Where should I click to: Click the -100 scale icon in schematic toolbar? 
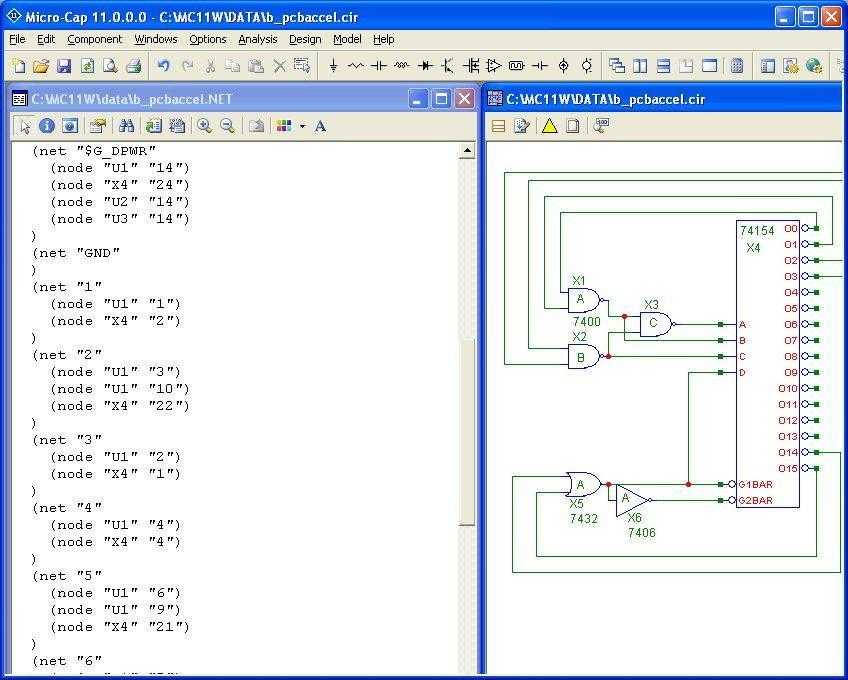point(601,124)
